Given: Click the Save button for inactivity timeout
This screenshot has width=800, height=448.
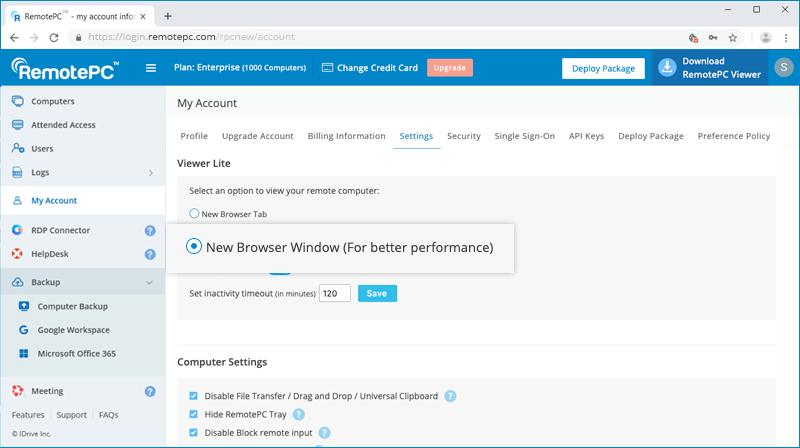Looking at the screenshot, I should point(377,293).
